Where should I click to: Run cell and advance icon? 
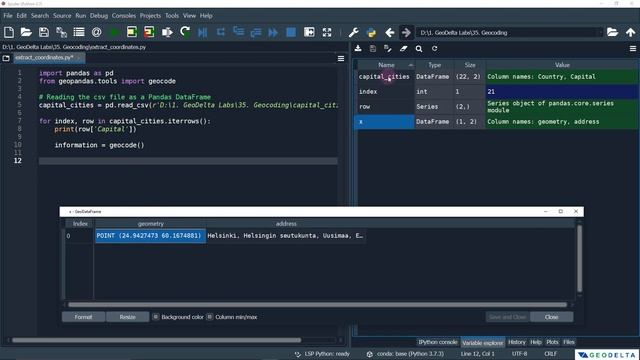149,32
